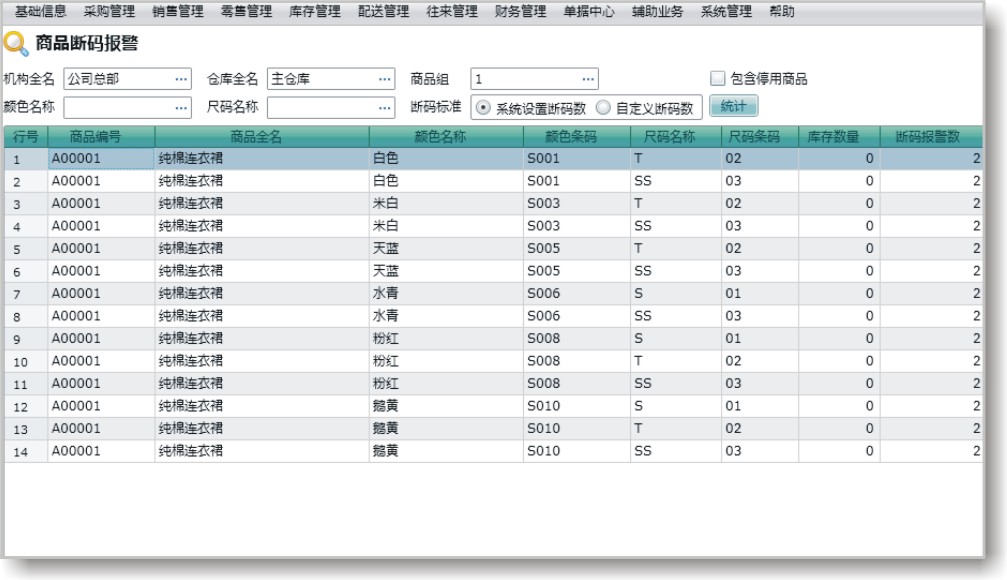
Task: Sort by the 库存数量 column header
Action: (x=839, y=136)
